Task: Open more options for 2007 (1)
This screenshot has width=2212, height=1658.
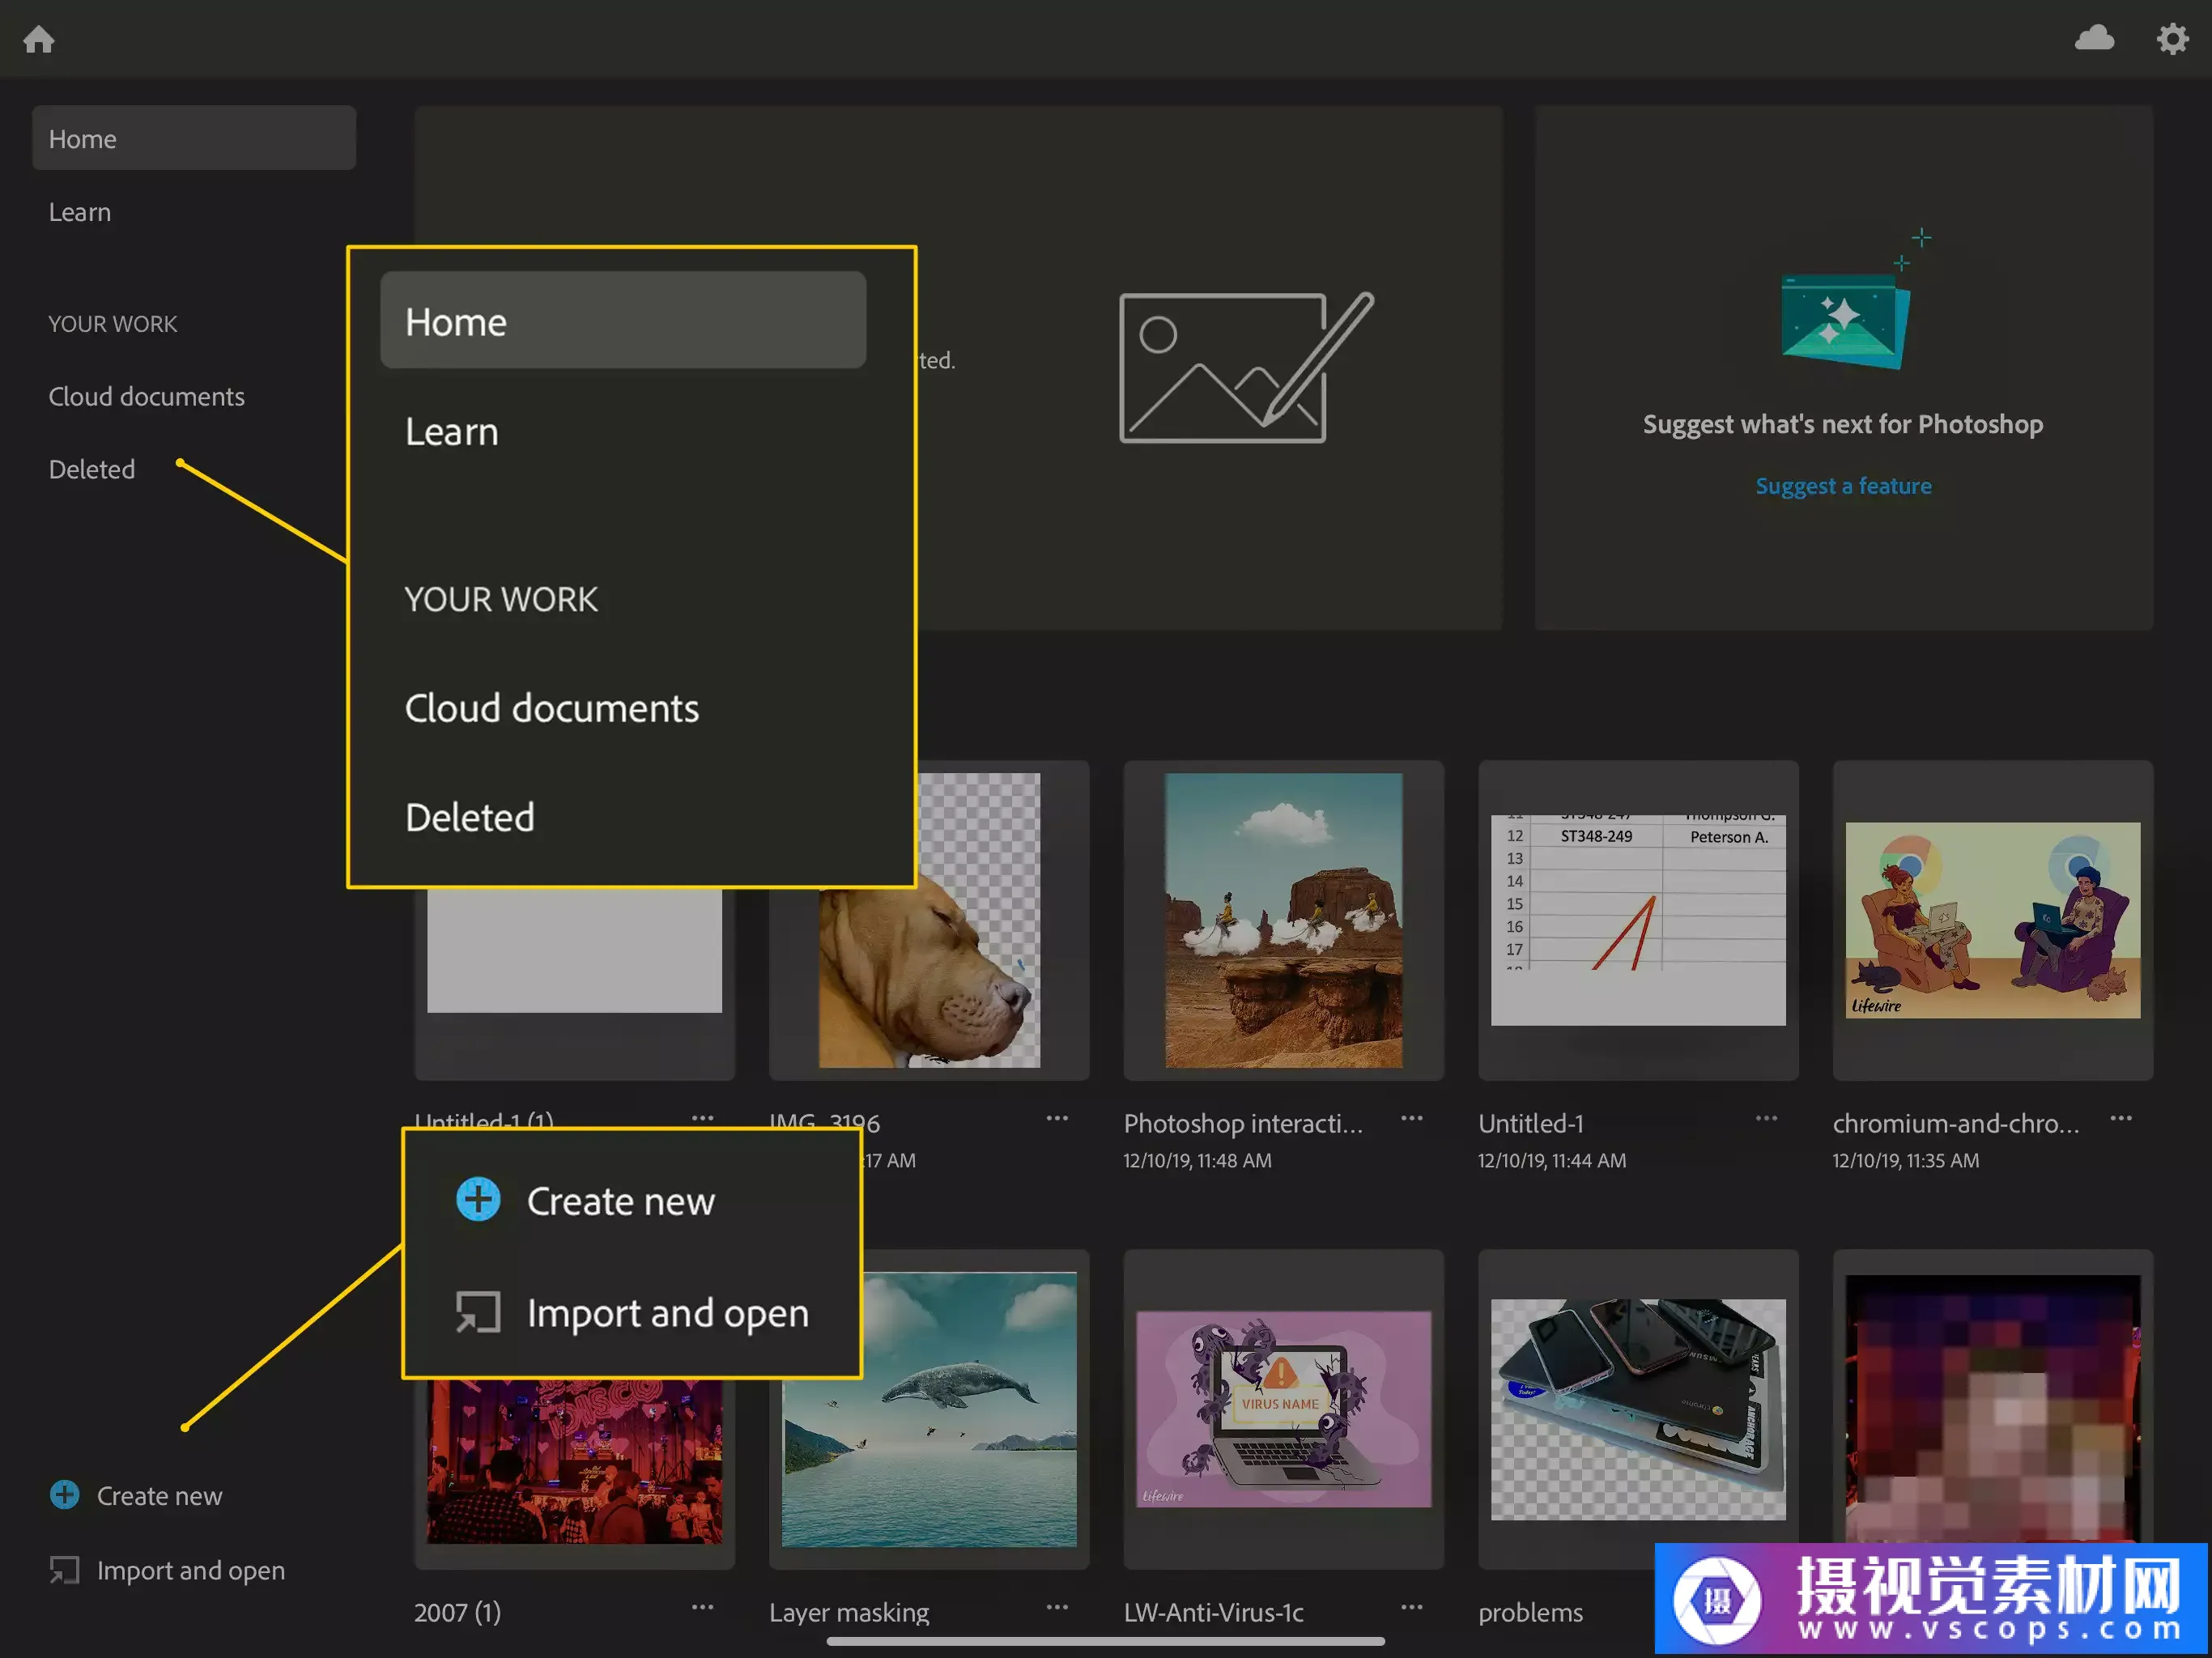Action: [x=702, y=1607]
